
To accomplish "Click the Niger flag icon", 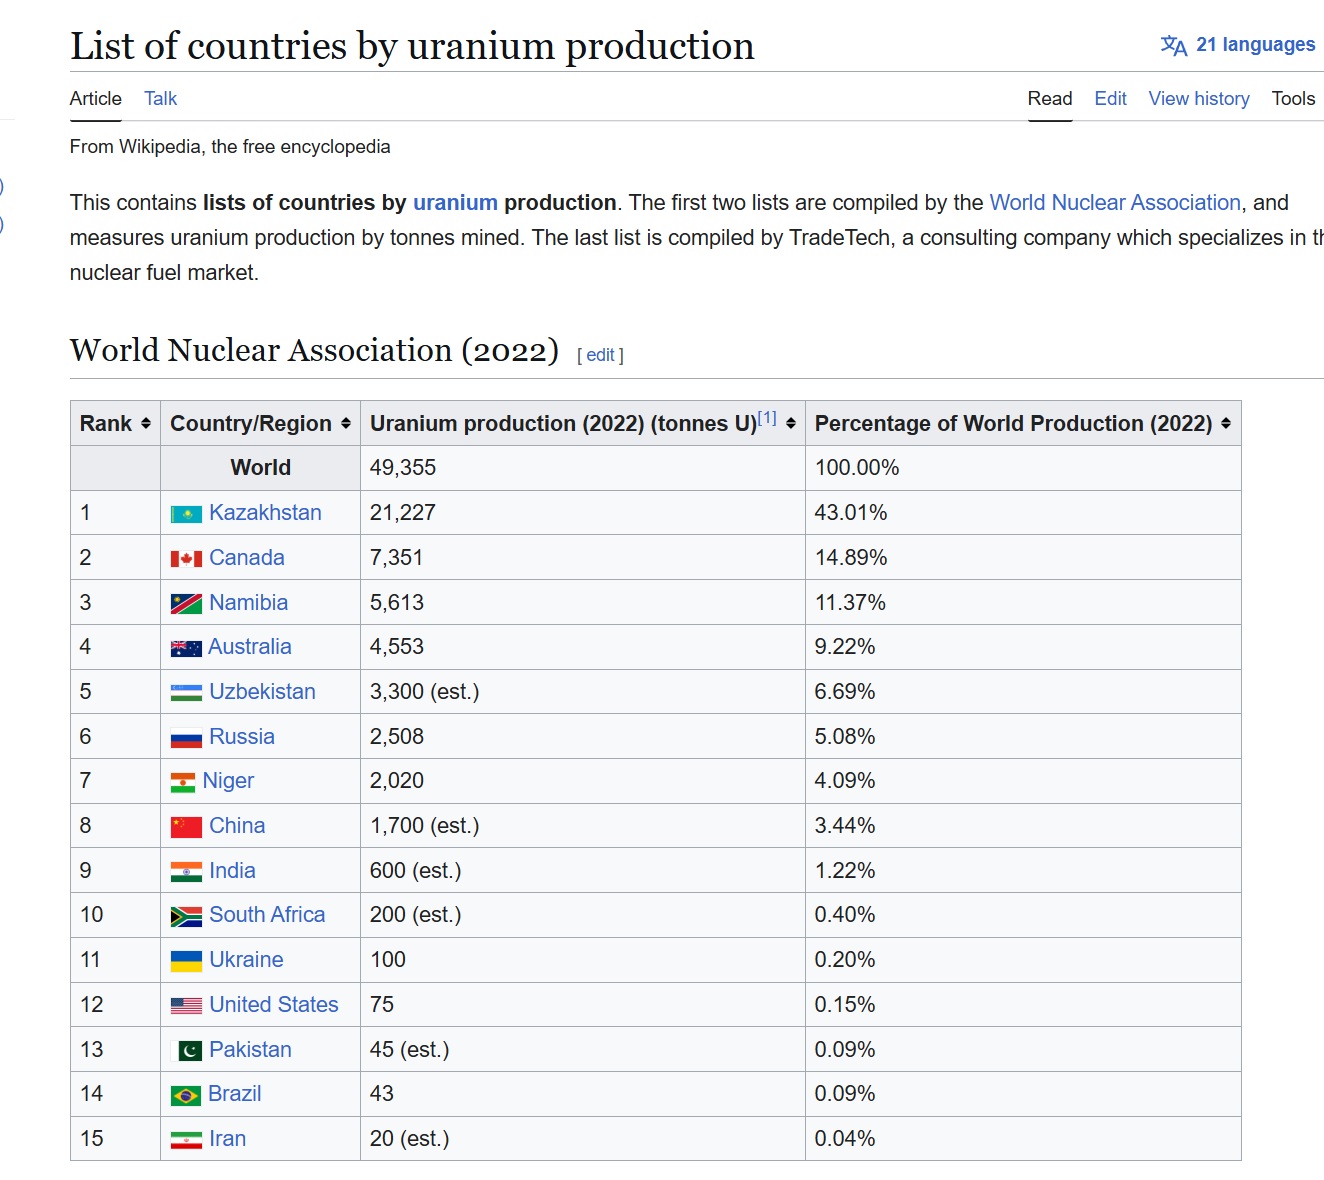I will tap(183, 782).
